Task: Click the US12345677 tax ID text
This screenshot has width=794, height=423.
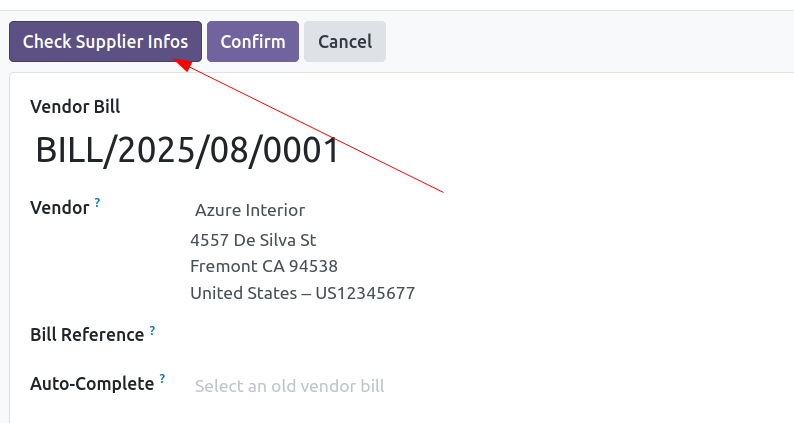Action: tap(365, 293)
